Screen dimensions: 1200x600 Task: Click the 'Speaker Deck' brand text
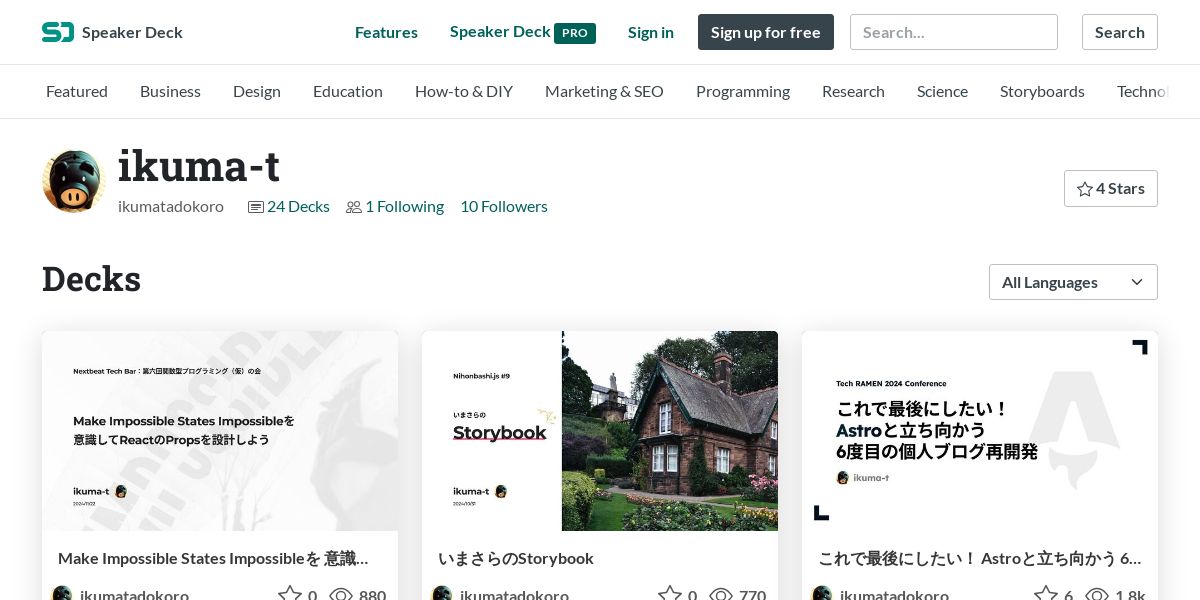(132, 32)
